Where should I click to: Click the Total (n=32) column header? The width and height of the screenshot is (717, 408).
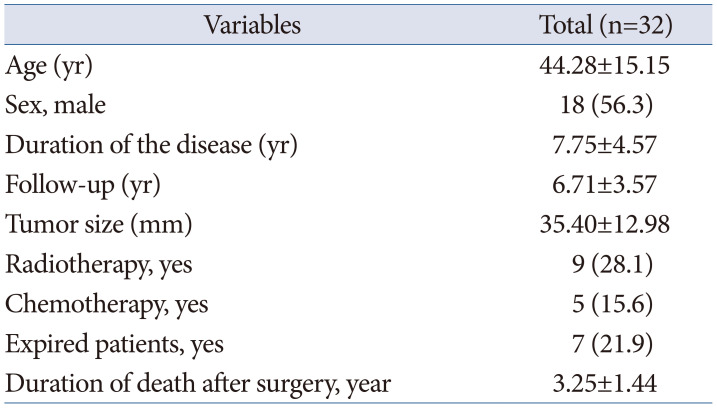pos(604,24)
